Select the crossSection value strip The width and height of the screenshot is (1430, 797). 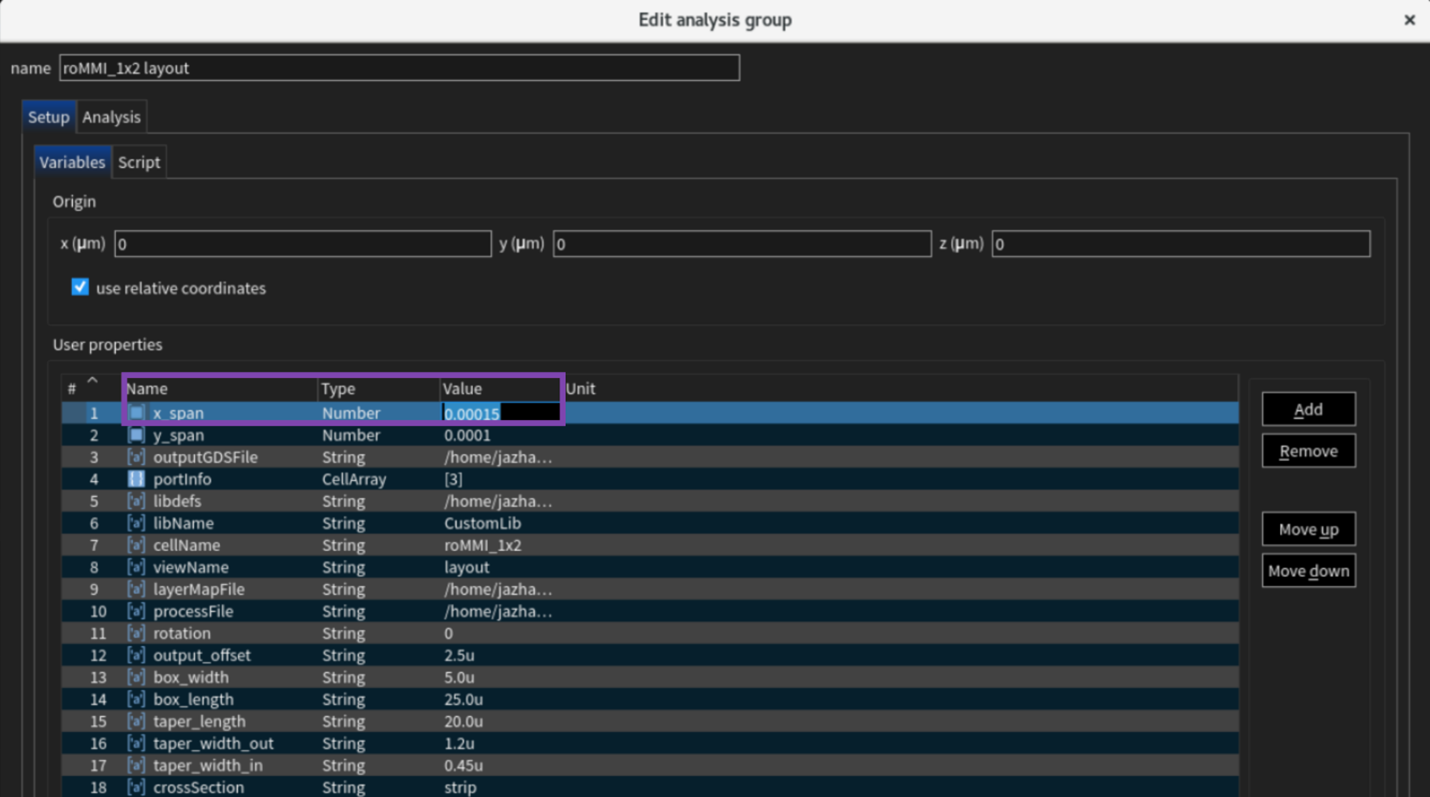click(x=460, y=787)
